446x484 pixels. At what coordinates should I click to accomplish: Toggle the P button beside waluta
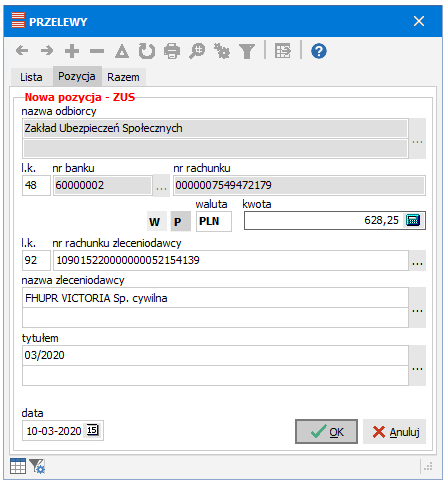pyautogui.click(x=181, y=221)
